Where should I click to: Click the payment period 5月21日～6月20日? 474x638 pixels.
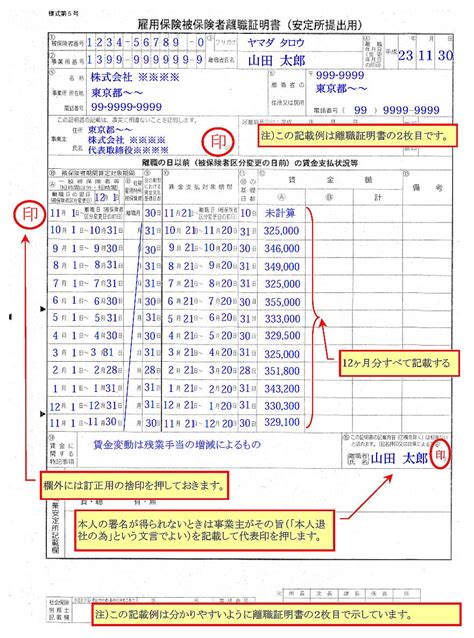click(x=201, y=318)
